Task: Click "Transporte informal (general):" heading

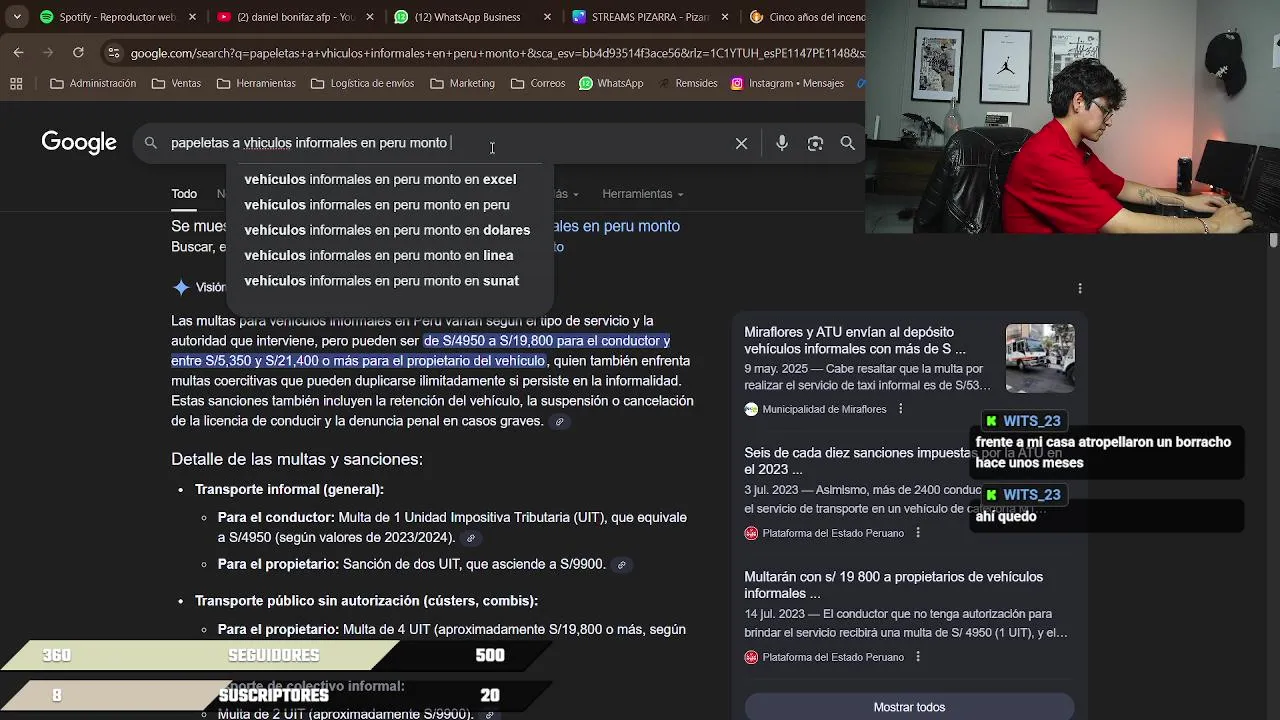Action: 289,490
